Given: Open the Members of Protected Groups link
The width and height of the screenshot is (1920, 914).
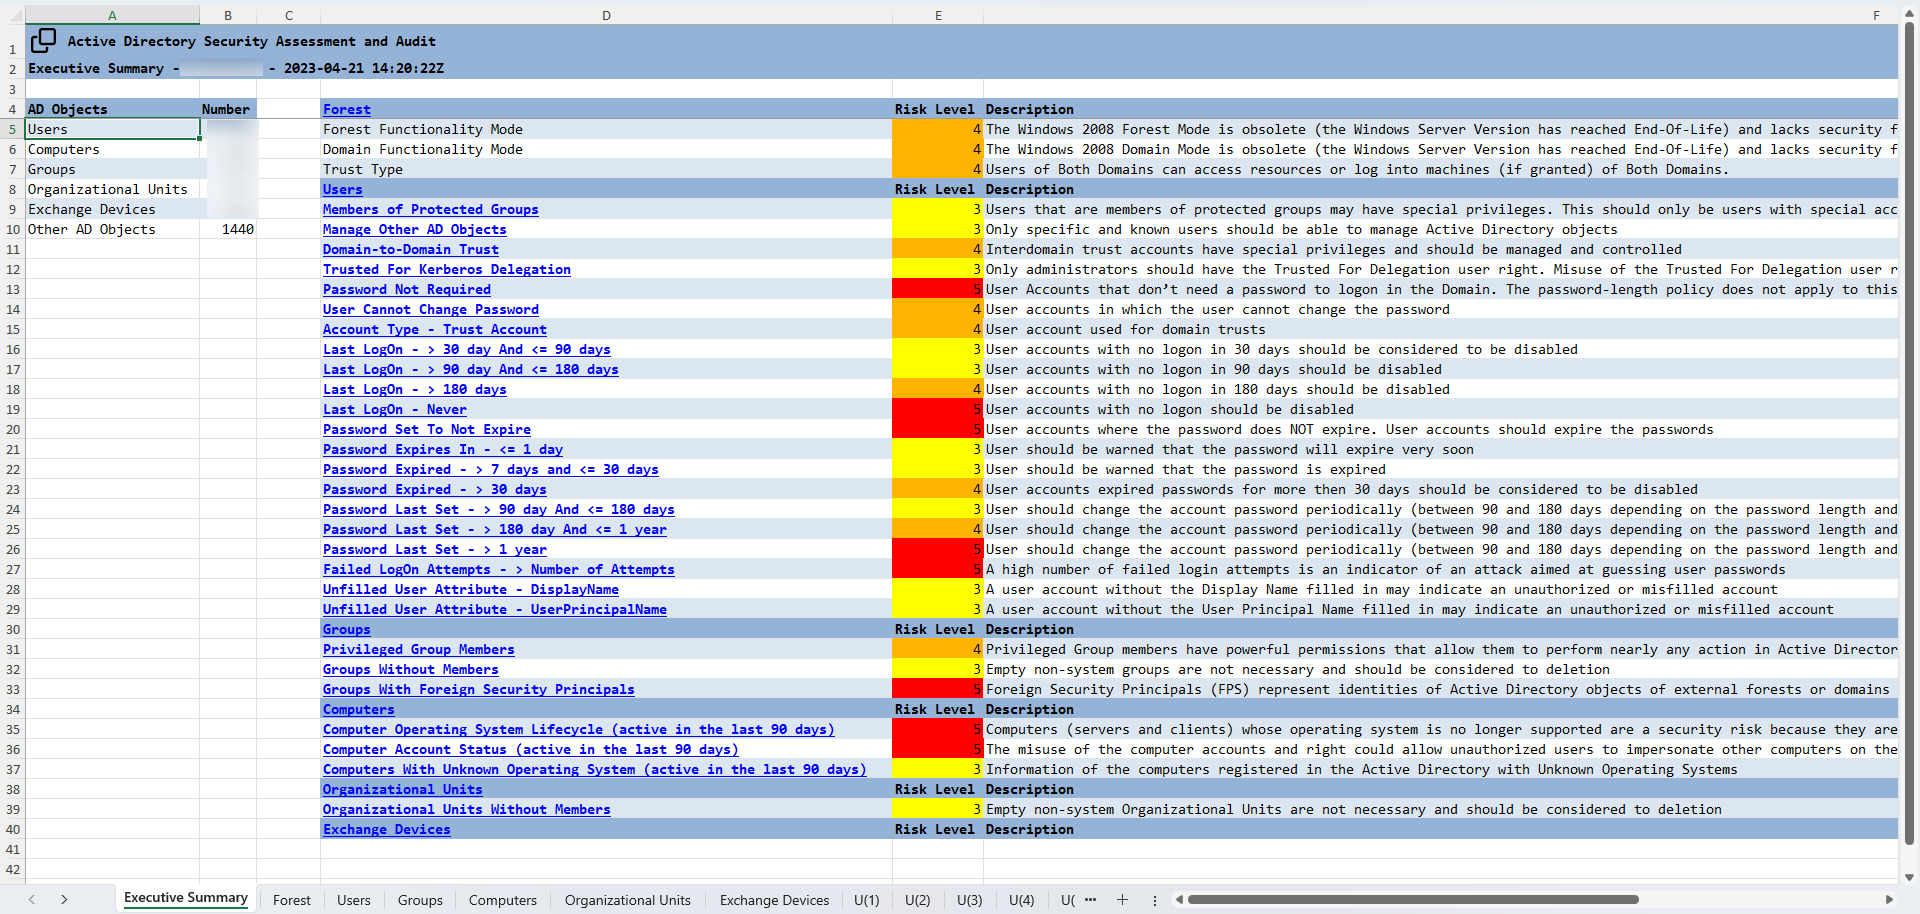Looking at the screenshot, I should pos(430,209).
